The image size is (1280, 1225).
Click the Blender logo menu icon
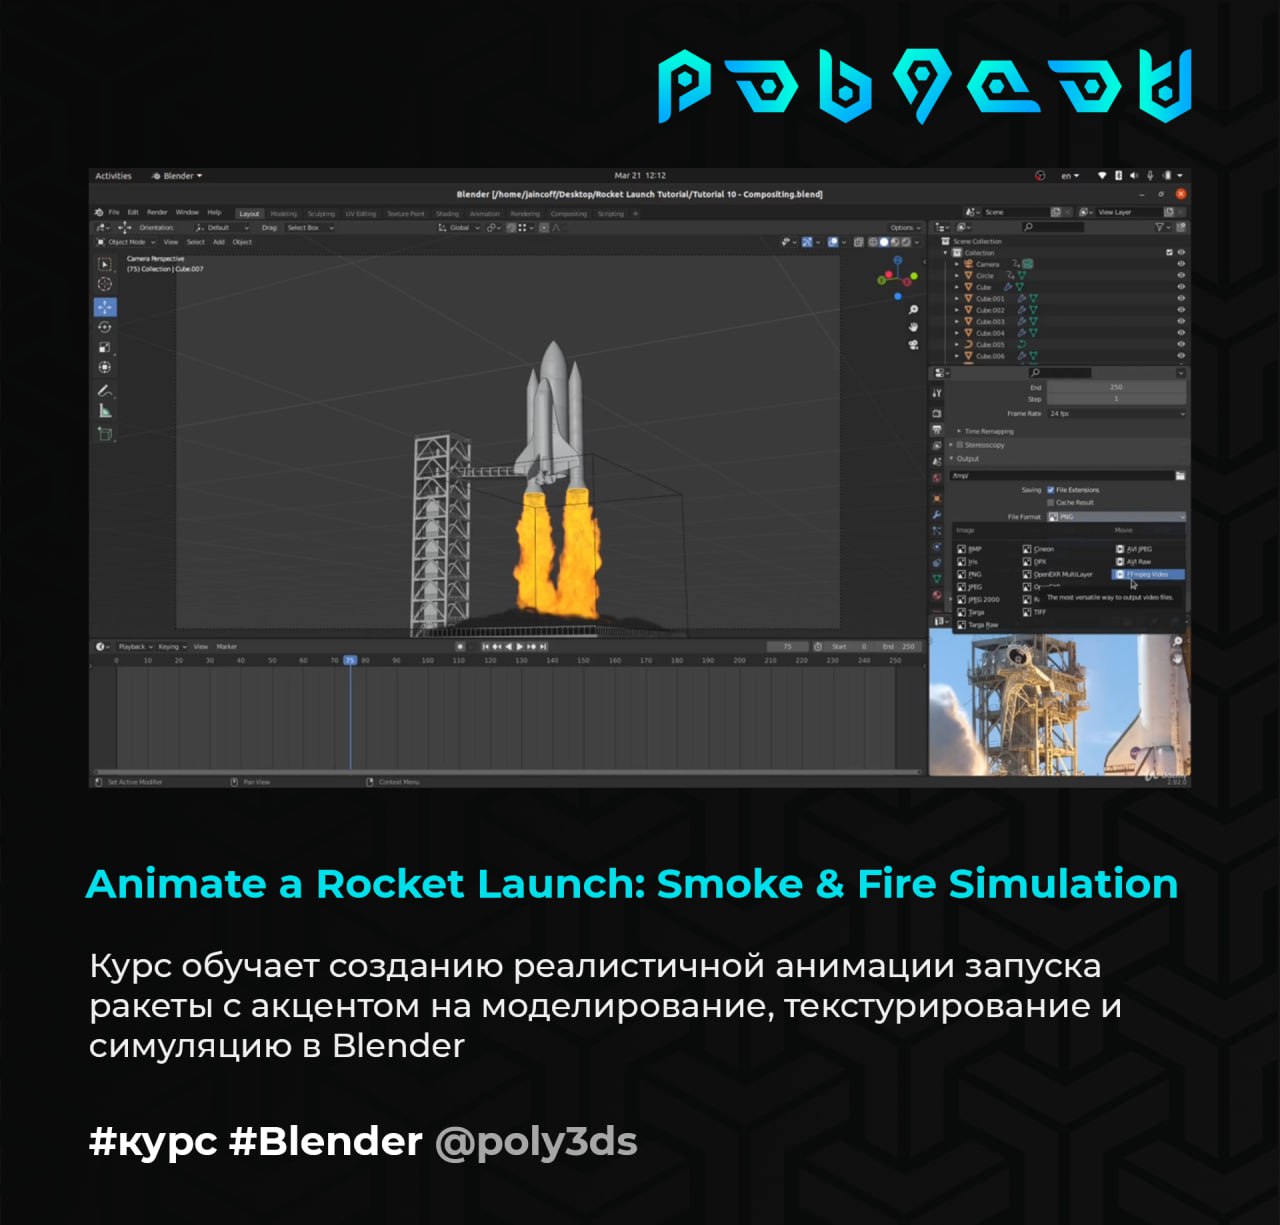pos(99,212)
